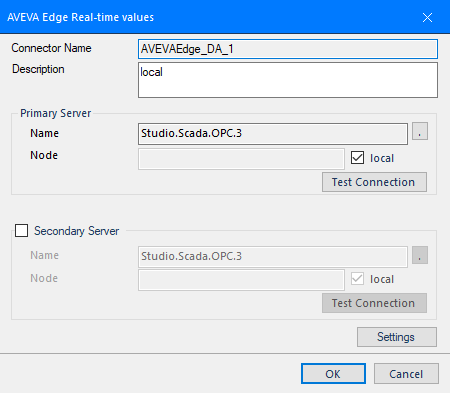The height and width of the screenshot is (393, 450).
Task: Click the Connector Name input field
Action: click(x=288, y=49)
